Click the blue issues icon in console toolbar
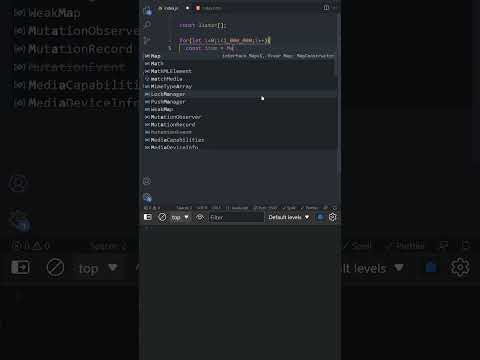The width and height of the screenshot is (480, 360). point(320,217)
